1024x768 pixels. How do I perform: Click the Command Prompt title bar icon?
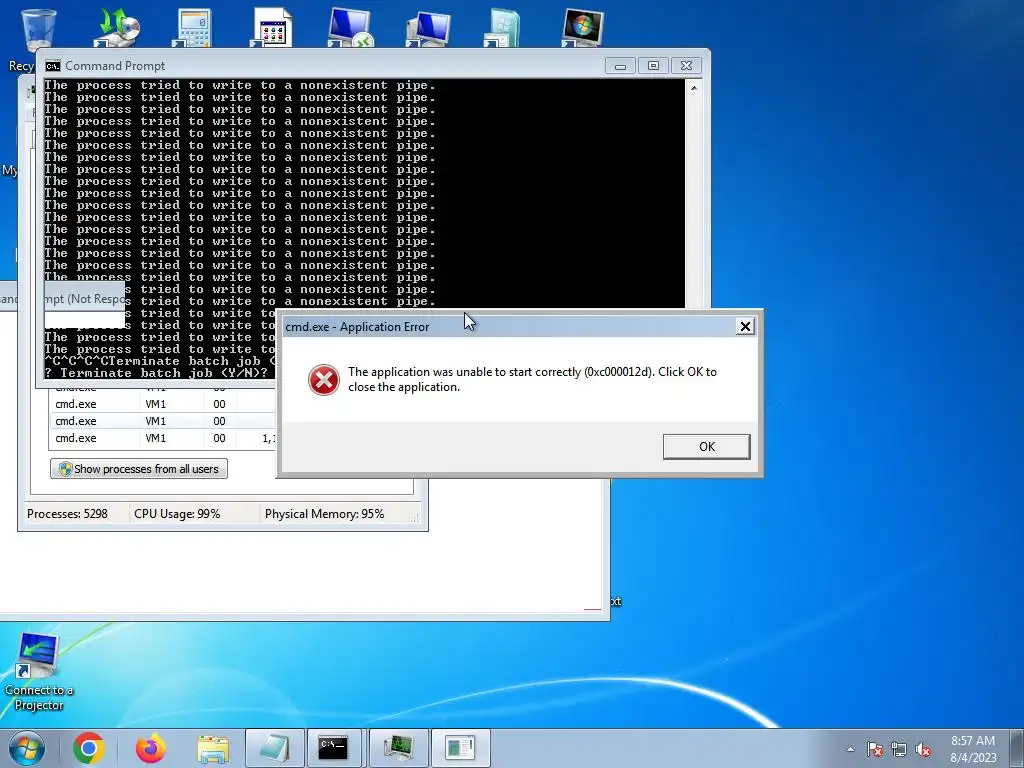coord(53,66)
